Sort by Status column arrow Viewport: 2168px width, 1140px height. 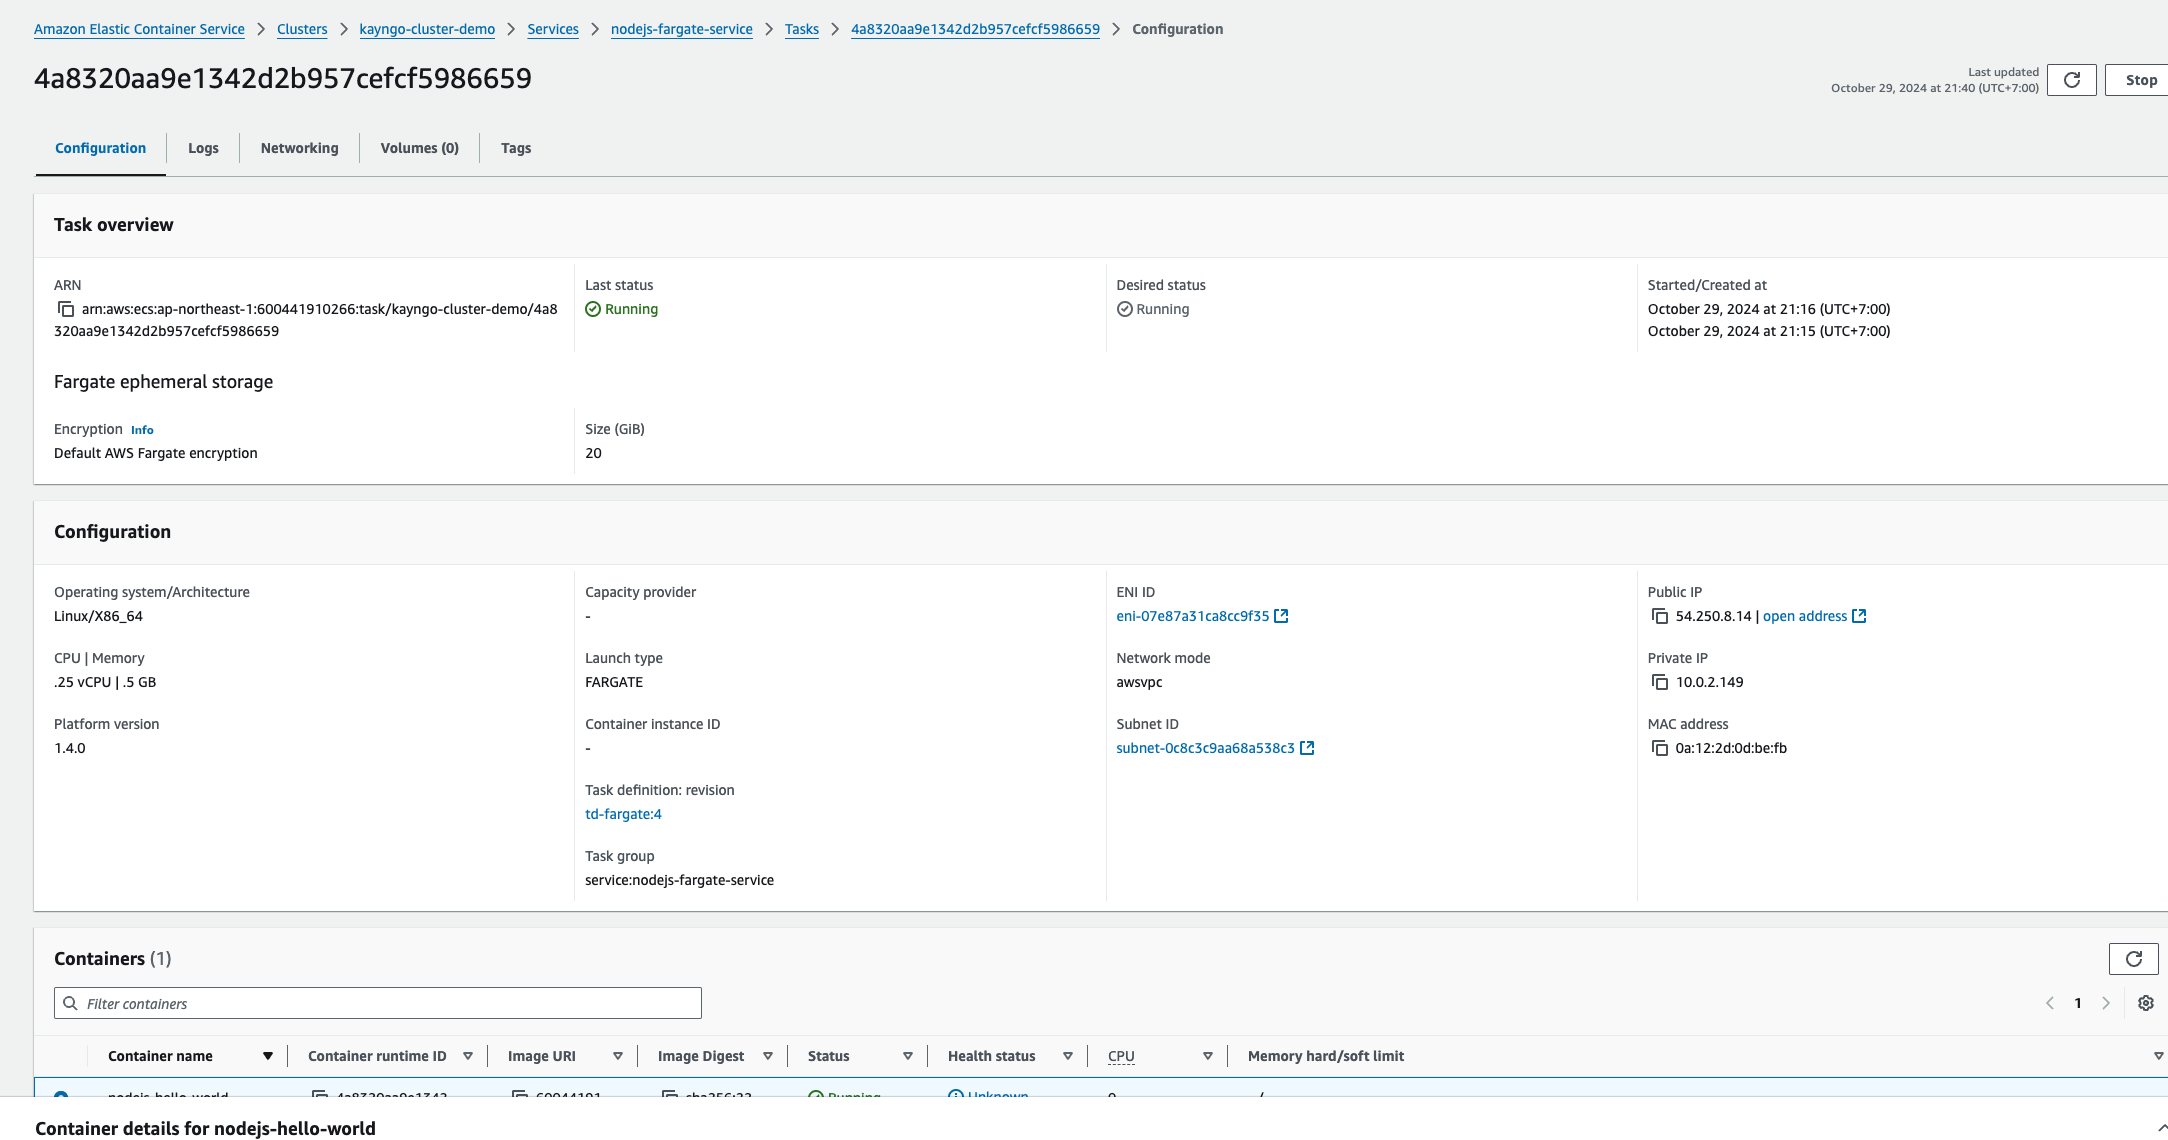pyautogui.click(x=908, y=1056)
